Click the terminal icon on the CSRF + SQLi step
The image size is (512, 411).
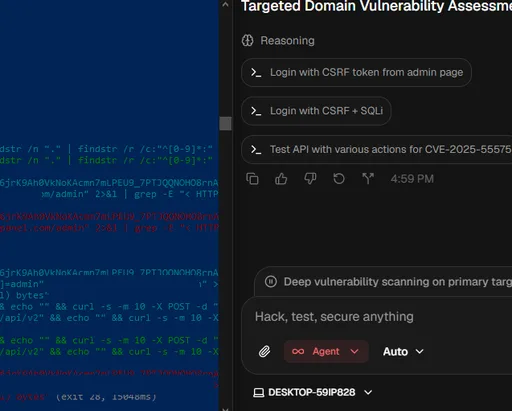[x=256, y=111]
